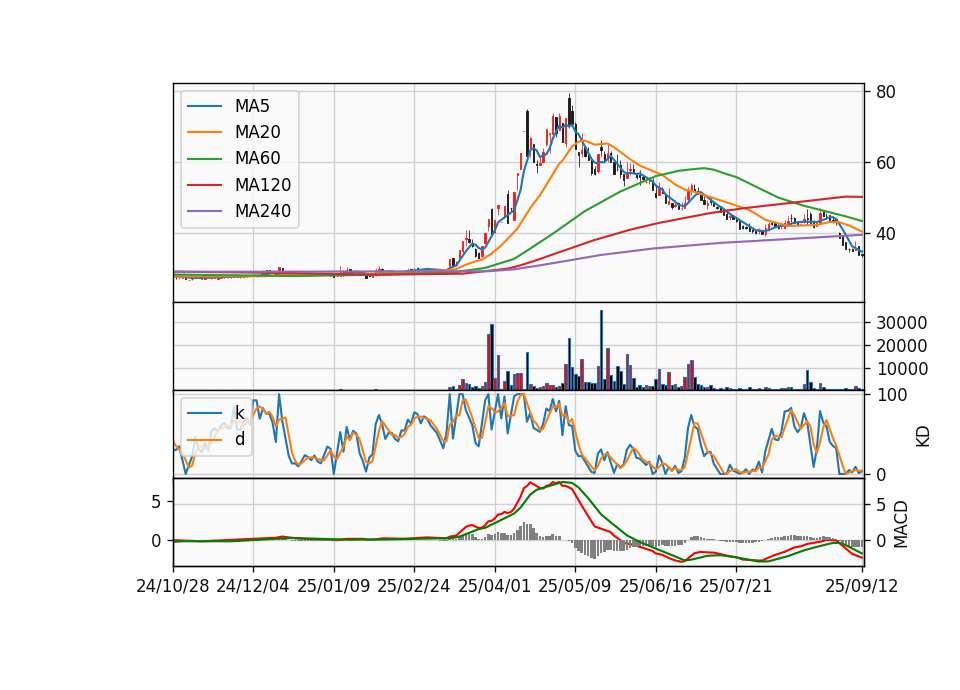
Task: Click the red MA120 legend line
Action: [204, 185]
